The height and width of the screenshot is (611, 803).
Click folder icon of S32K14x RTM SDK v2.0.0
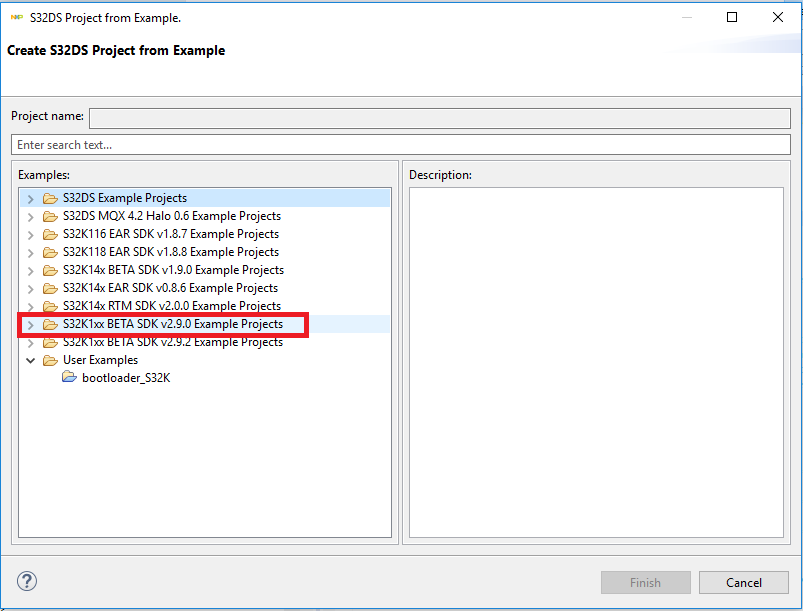pos(50,306)
